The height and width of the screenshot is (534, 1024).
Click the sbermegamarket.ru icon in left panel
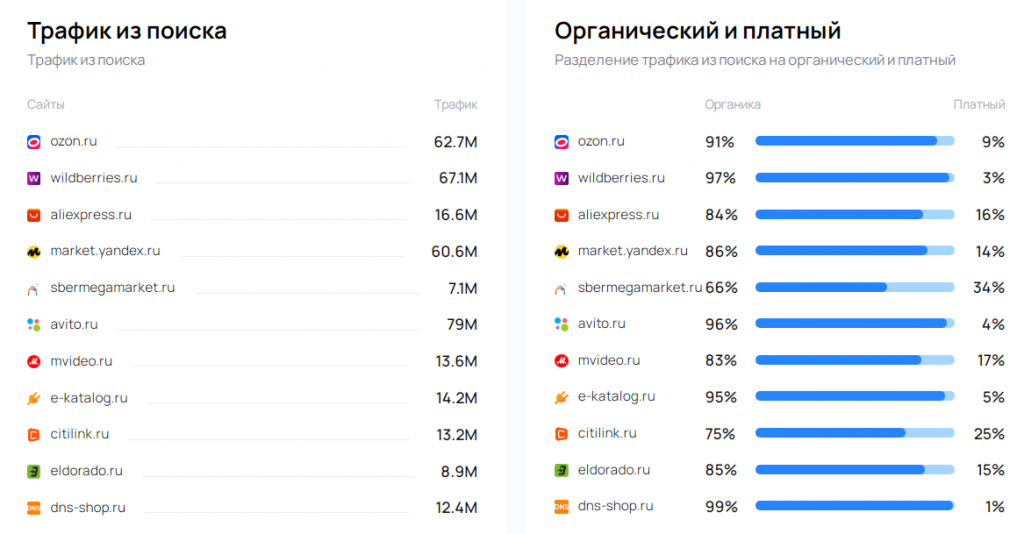click(x=33, y=288)
